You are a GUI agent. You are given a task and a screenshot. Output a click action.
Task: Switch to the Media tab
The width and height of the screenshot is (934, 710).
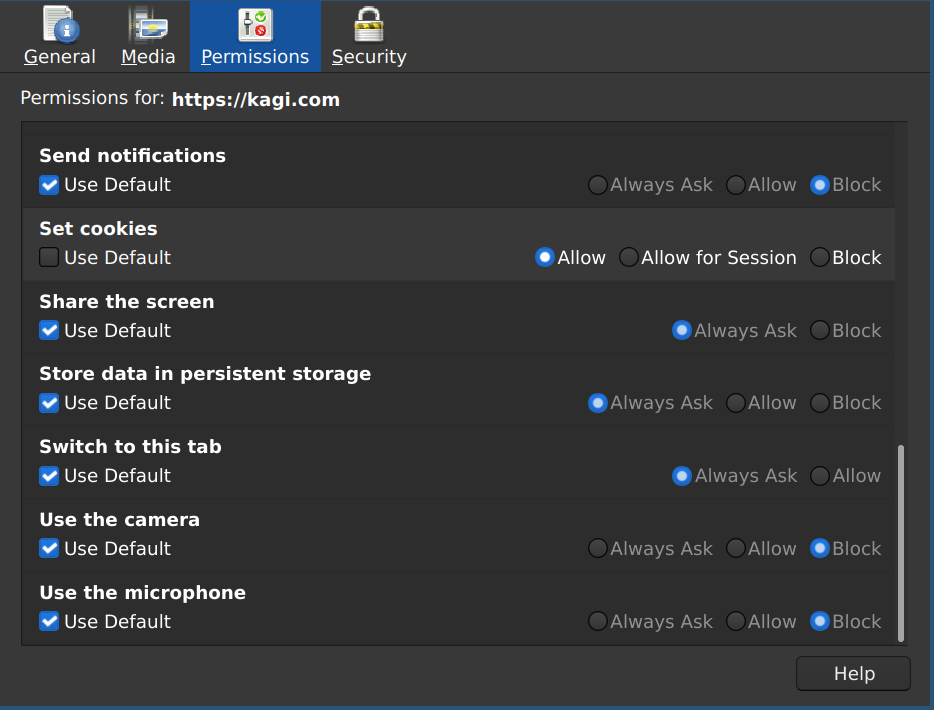pos(148,57)
